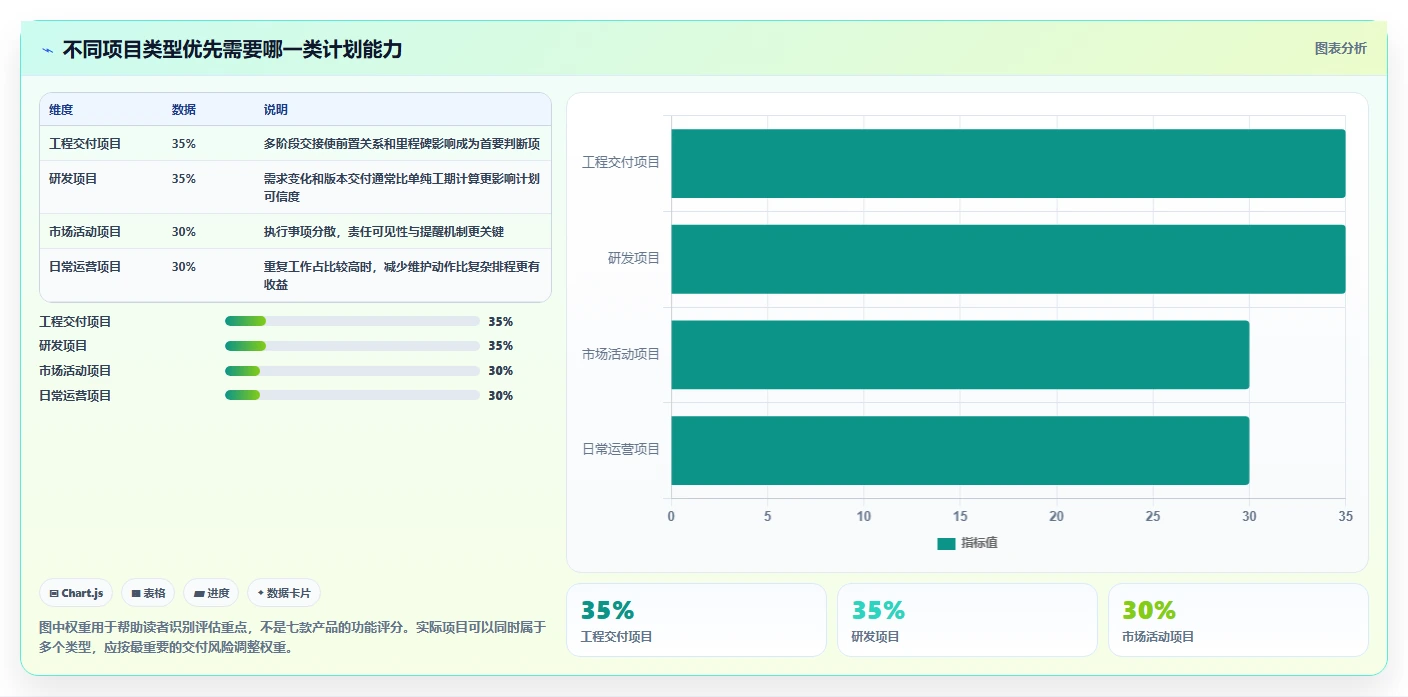Click the 工程交付项目 label above the progress bars
This screenshot has height=697, width=1408.
point(75,322)
